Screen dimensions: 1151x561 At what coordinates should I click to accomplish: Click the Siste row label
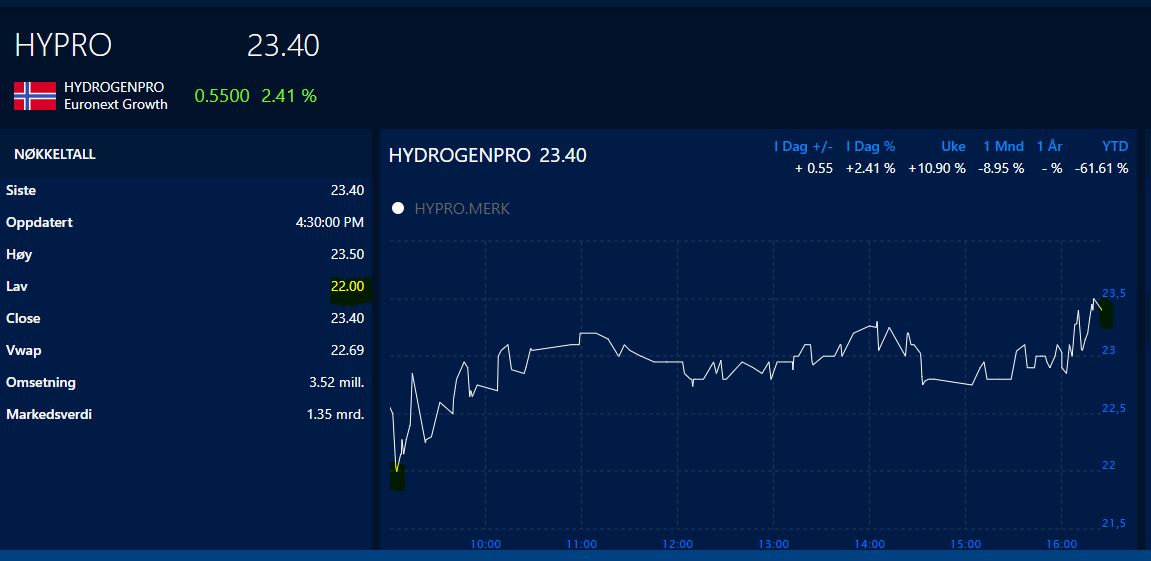[x=21, y=190]
